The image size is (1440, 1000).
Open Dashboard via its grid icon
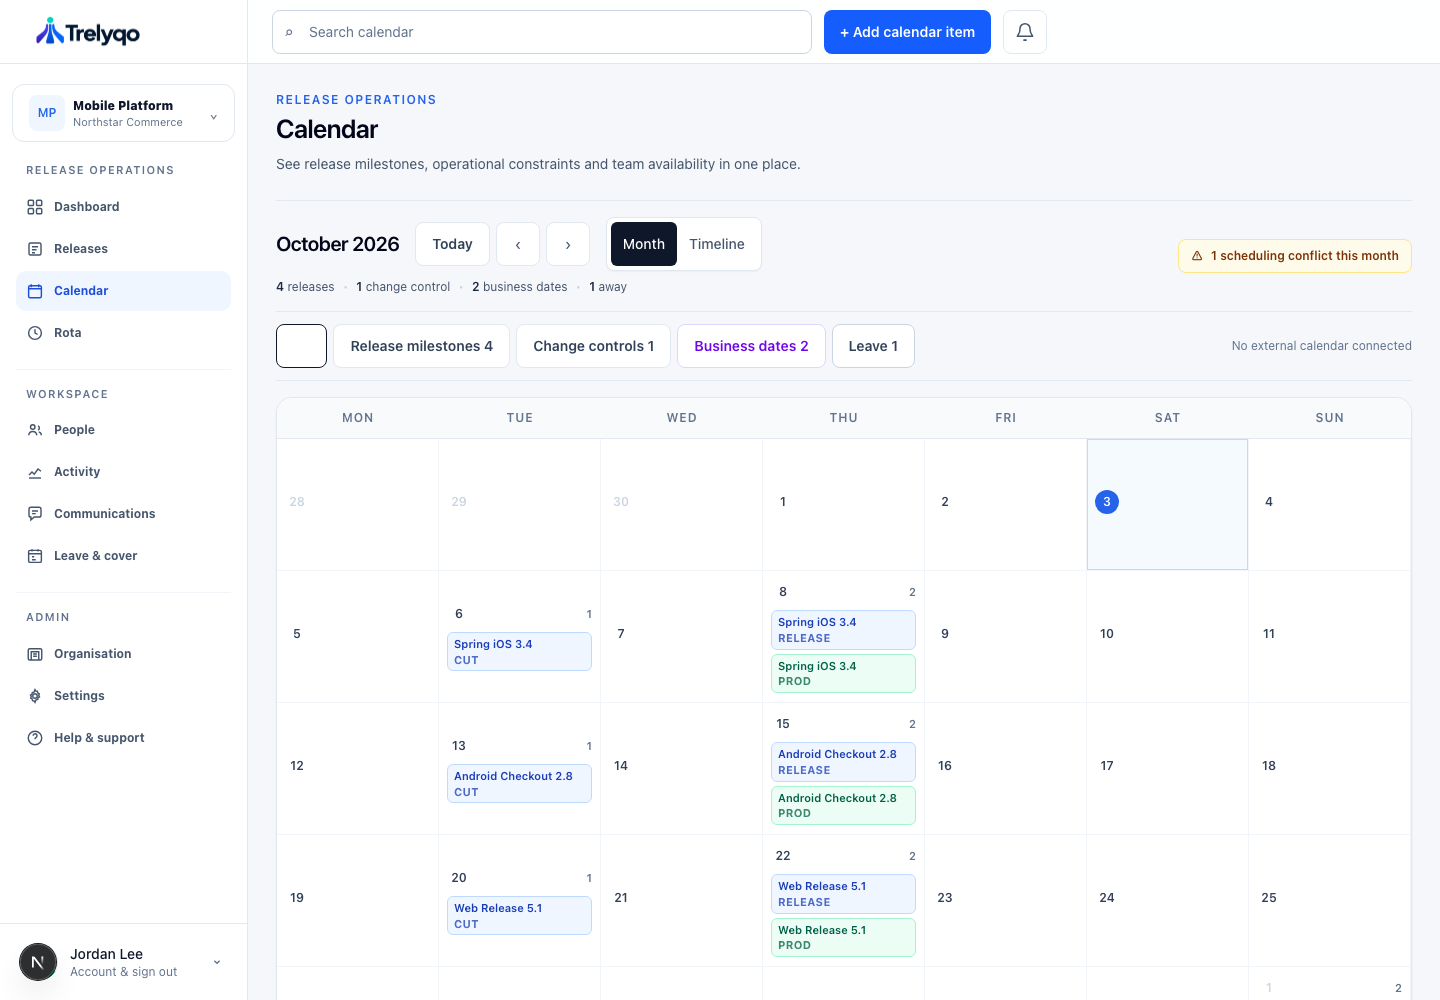[x=35, y=207]
